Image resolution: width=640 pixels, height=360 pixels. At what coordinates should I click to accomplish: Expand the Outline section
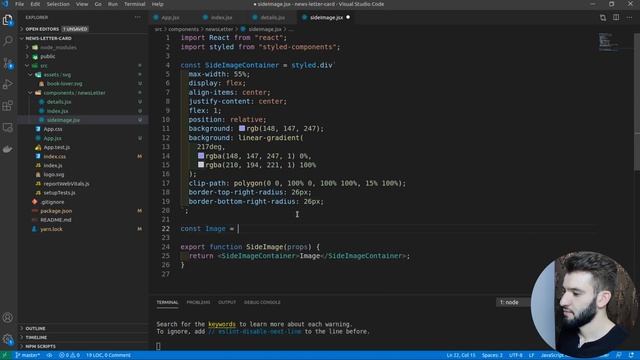point(82,328)
